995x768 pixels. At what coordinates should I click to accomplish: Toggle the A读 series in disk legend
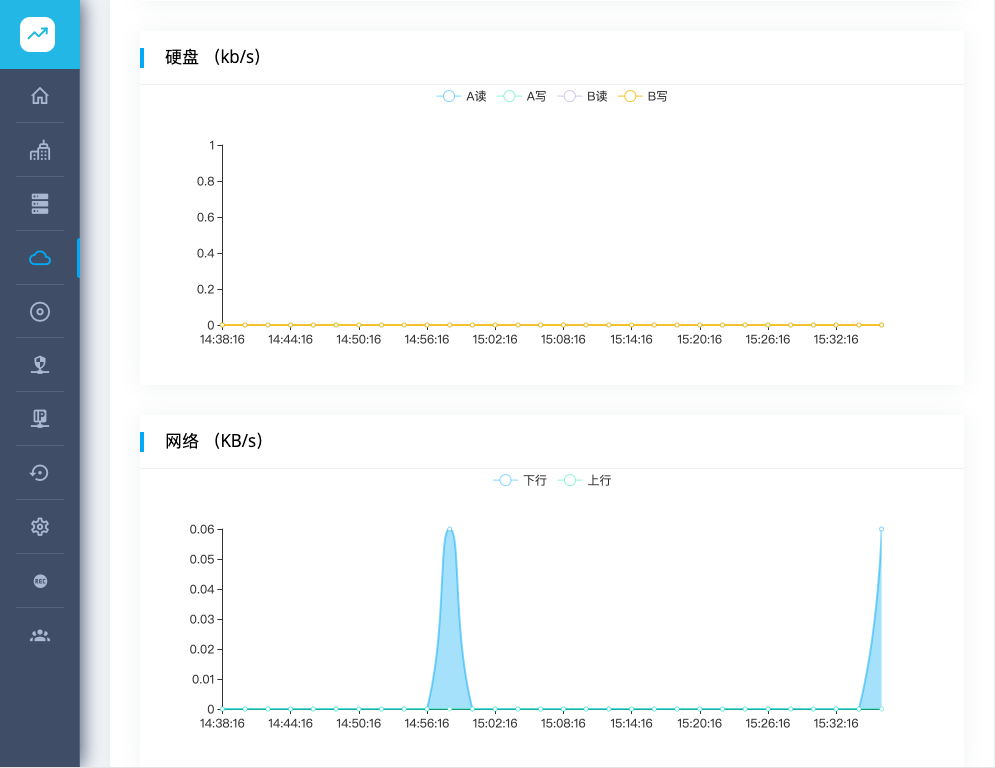tap(462, 96)
